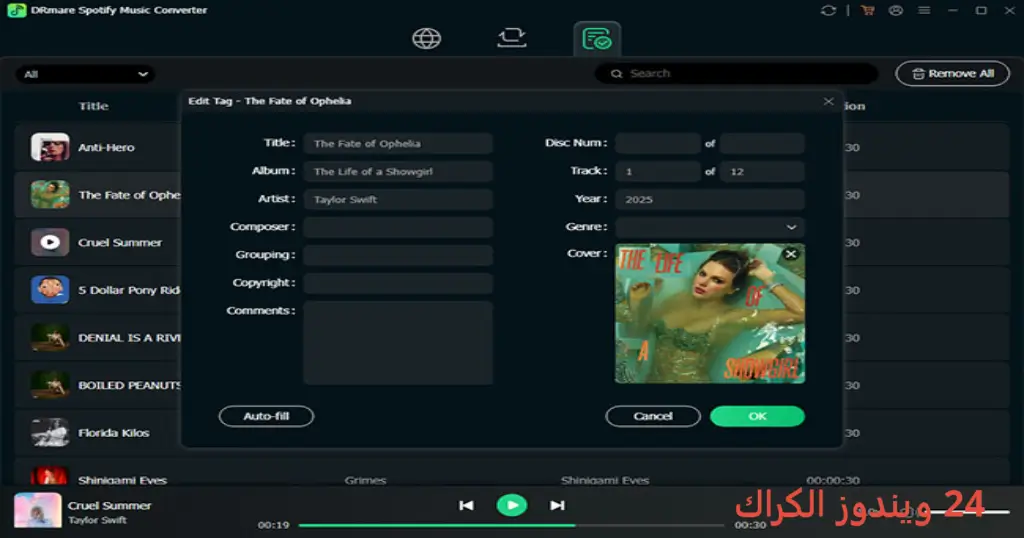Expand the All filter dropdown

click(x=85, y=74)
